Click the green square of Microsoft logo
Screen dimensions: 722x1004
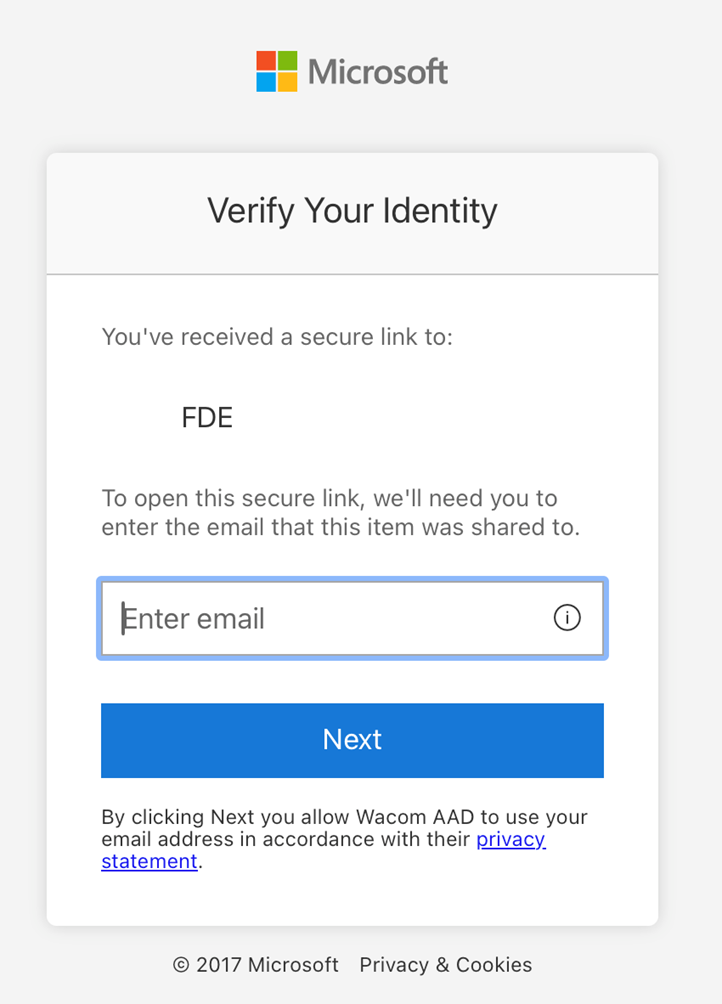(287, 60)
